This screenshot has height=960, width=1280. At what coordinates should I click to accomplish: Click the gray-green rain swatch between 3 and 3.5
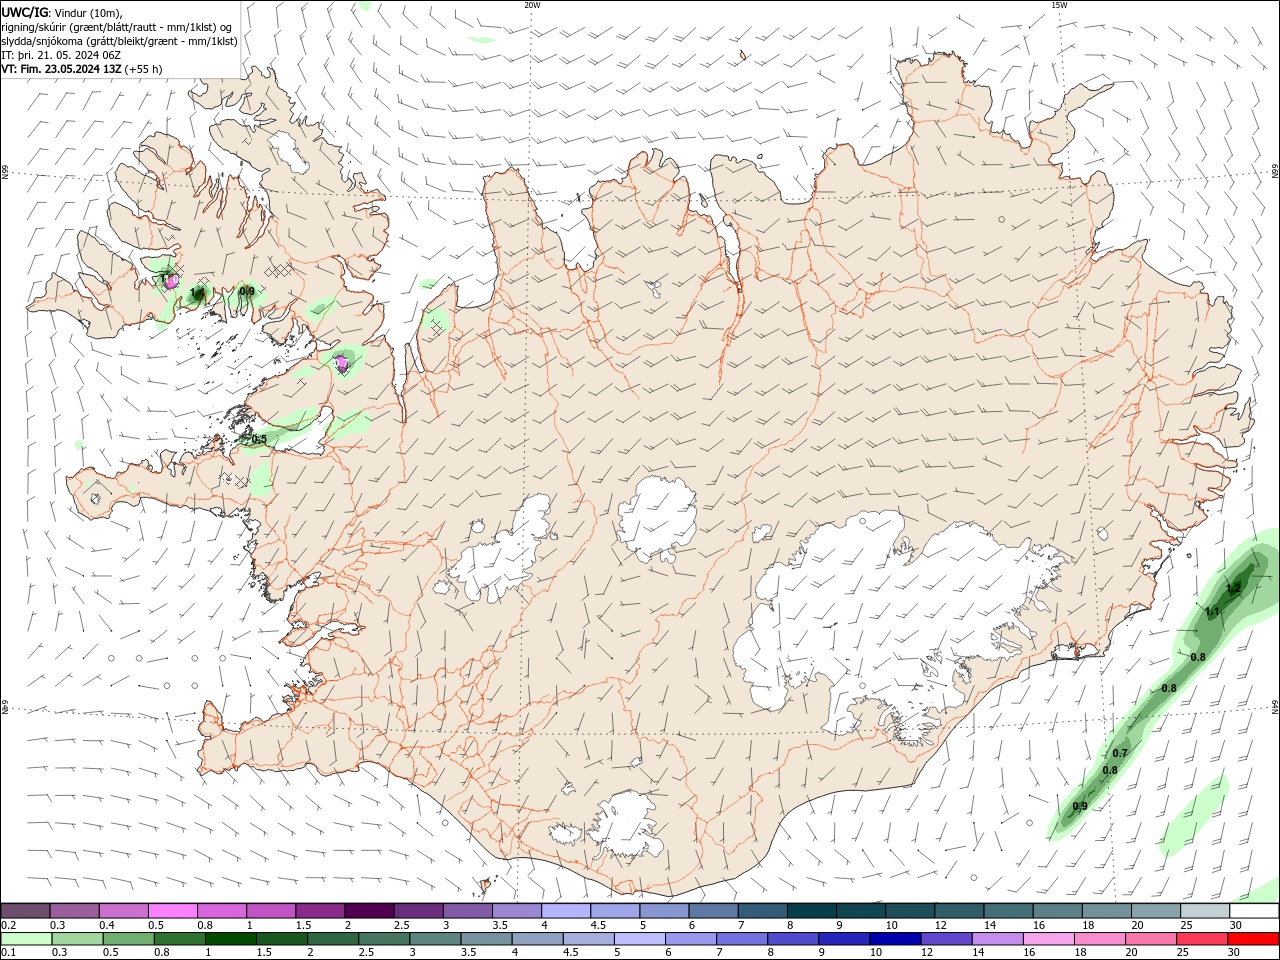pos(435,938)
